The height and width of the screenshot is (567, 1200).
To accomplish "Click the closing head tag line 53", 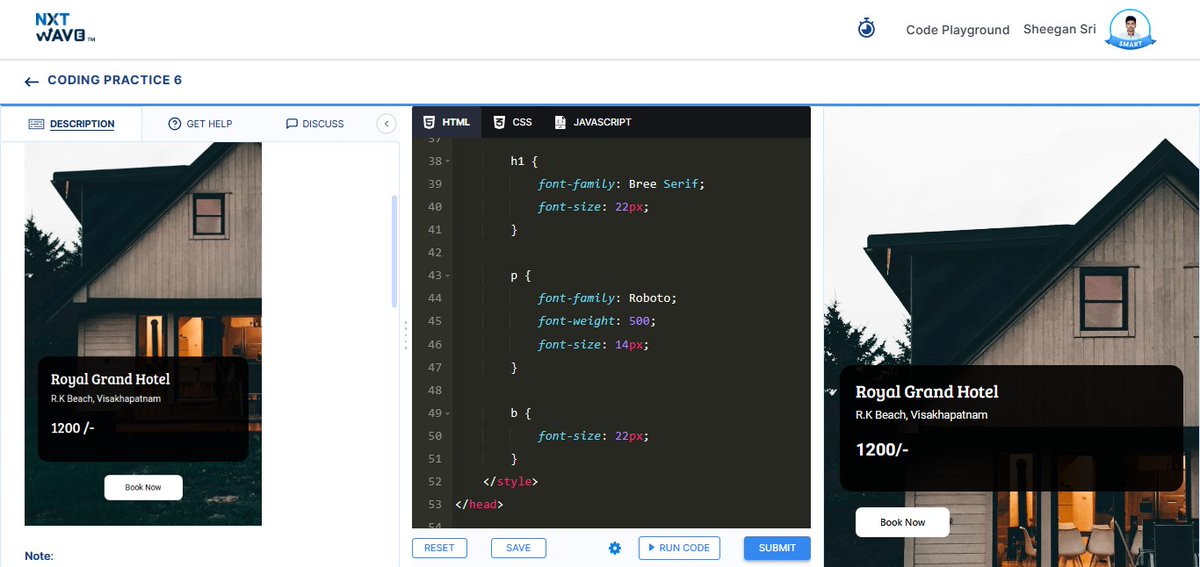I will (478, 505).
